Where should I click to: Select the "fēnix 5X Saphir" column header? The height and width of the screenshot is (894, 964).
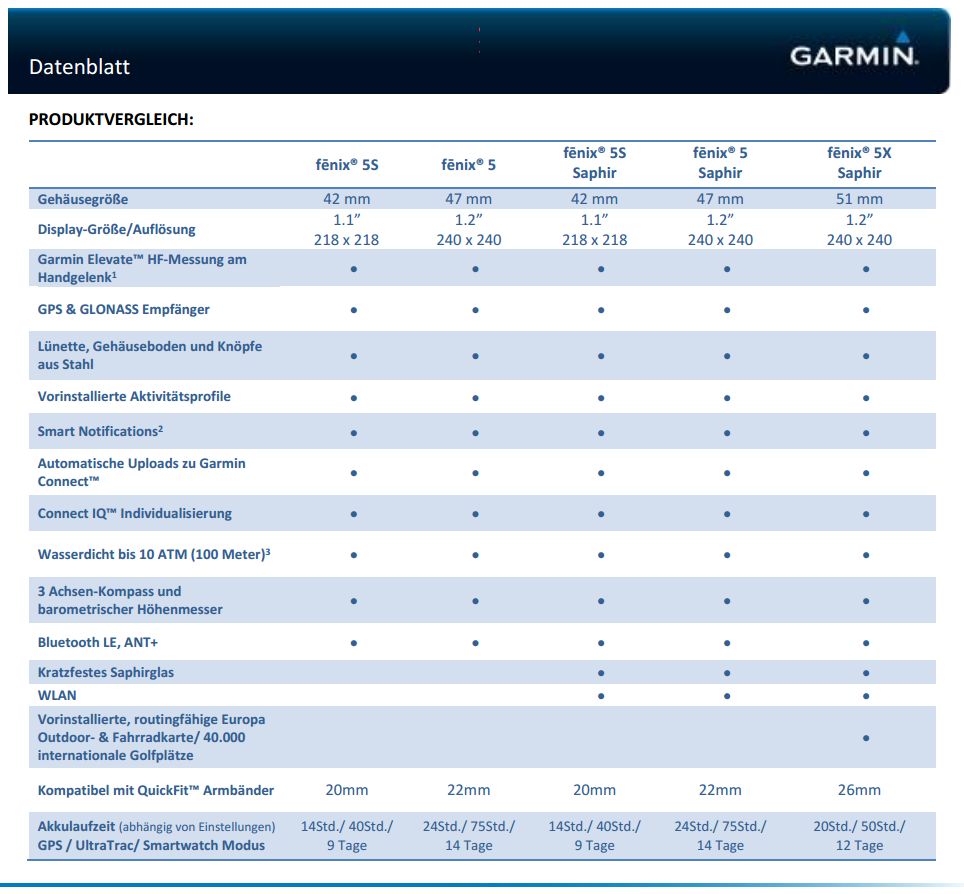pos(859,163)
